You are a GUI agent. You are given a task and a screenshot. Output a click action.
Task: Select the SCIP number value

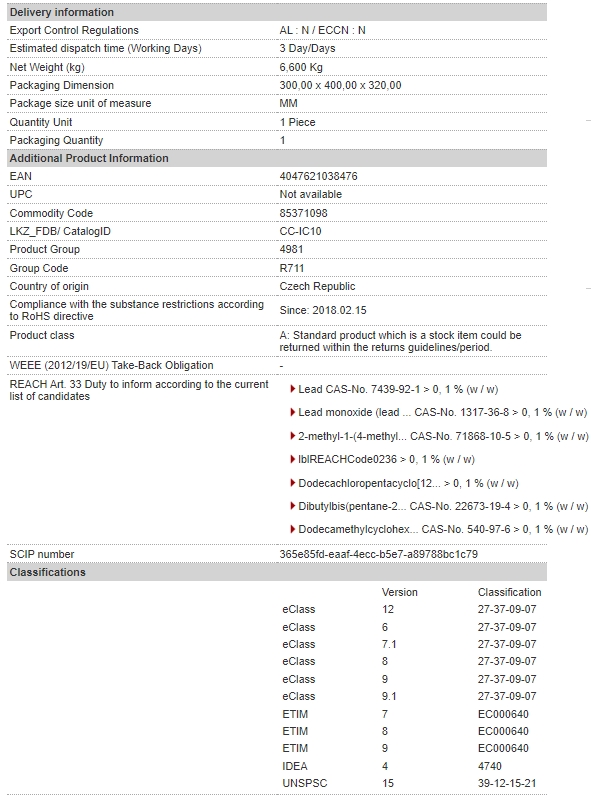coord(378,554)
